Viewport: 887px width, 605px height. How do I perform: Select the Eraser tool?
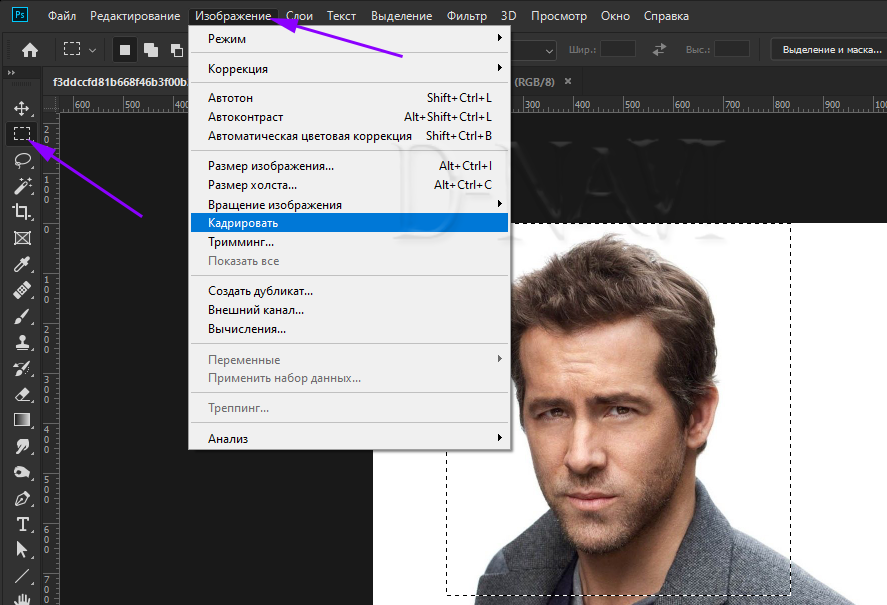(x=22, y=394)
